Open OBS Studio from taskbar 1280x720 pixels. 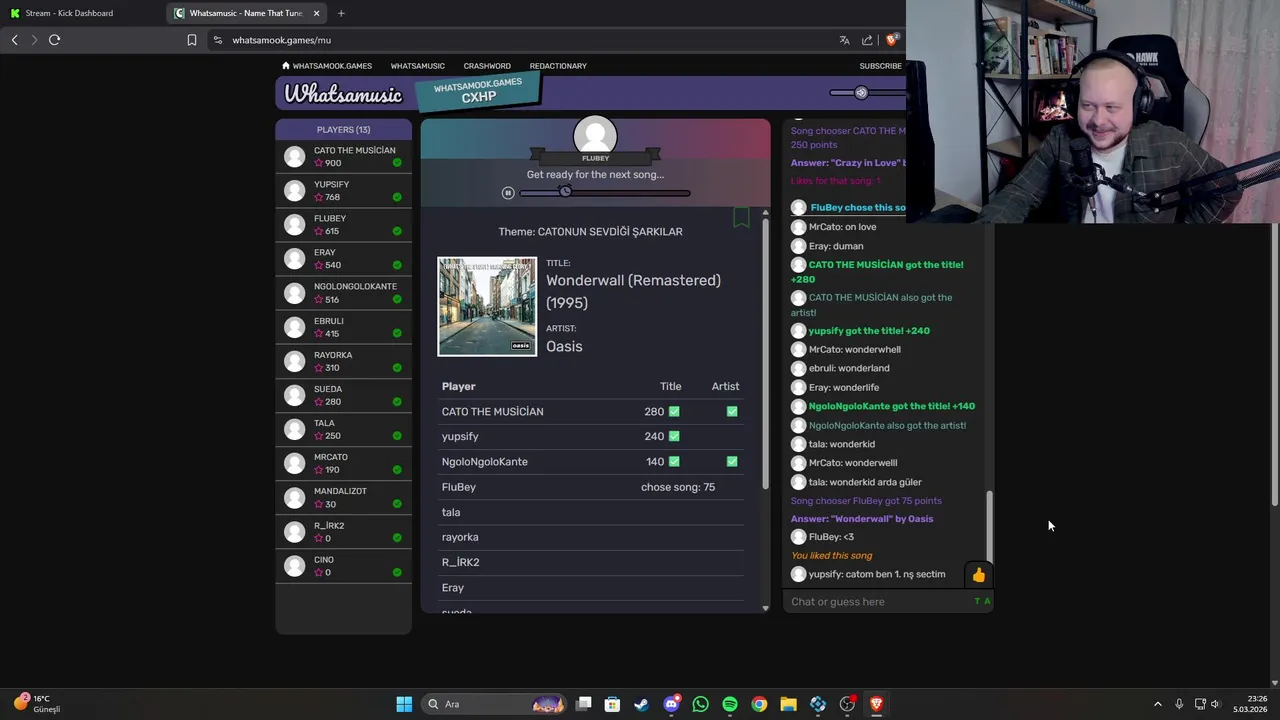(x=847, y=704)
